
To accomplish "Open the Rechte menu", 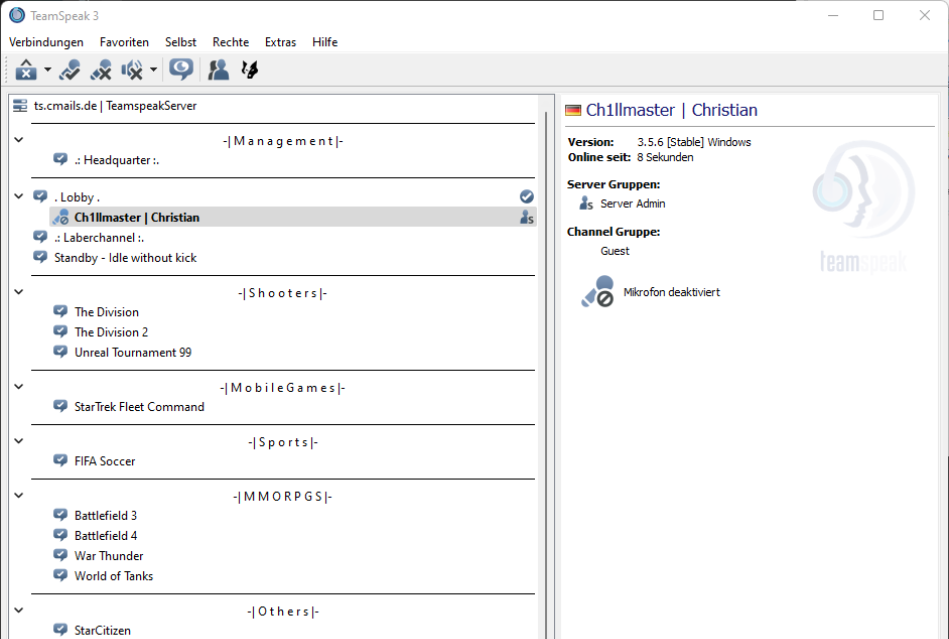I will tap(231, 42).
